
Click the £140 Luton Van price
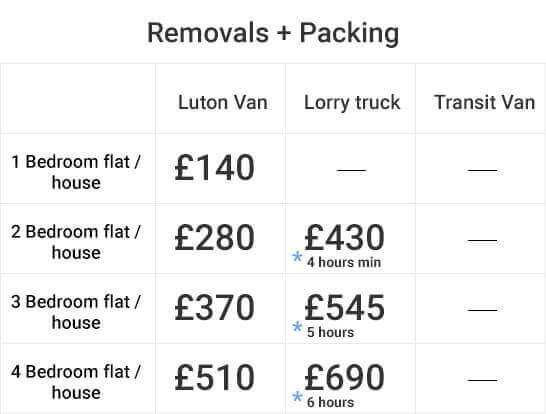pos(214,167)
